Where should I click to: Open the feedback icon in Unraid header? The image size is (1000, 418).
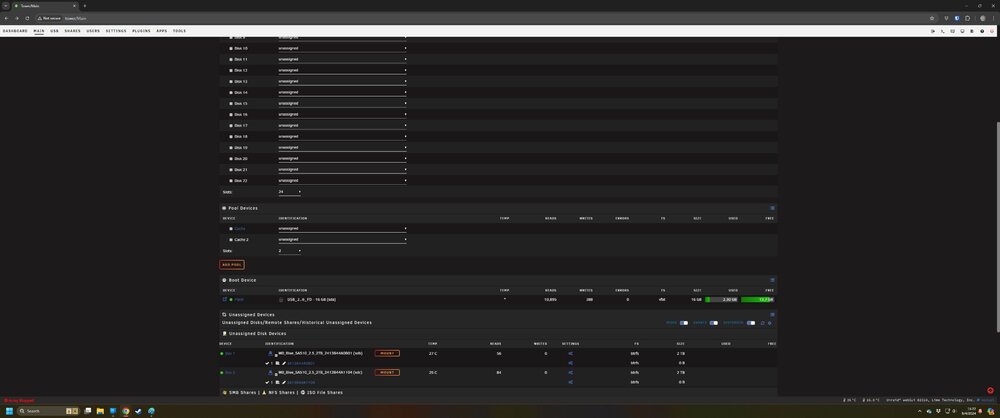tap(953, 31)
